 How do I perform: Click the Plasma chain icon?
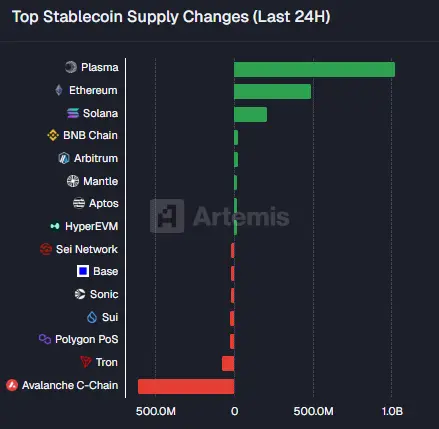tap(71, 67)
